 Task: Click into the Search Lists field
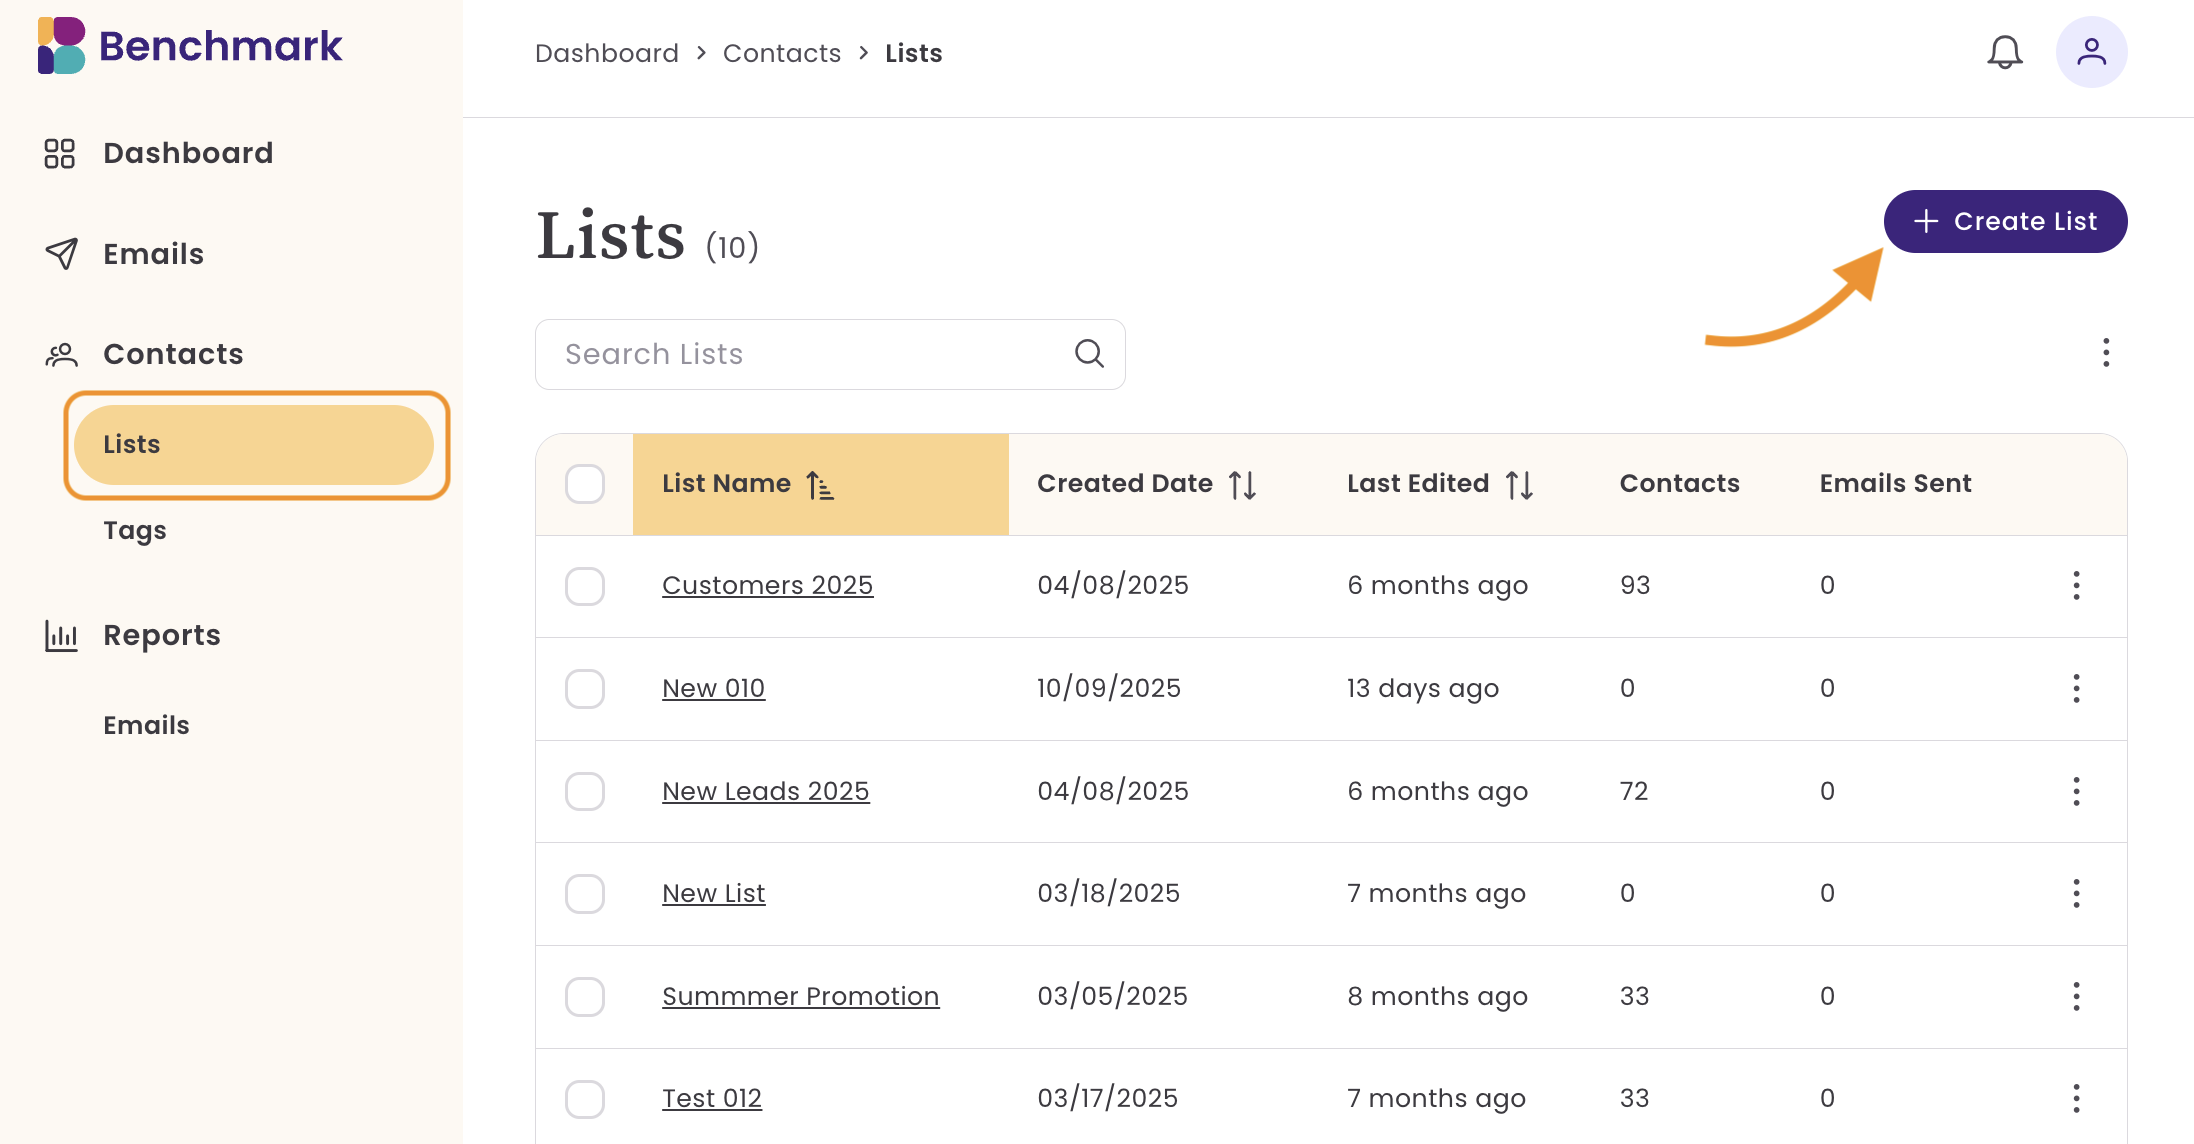[x=800, y=354]
